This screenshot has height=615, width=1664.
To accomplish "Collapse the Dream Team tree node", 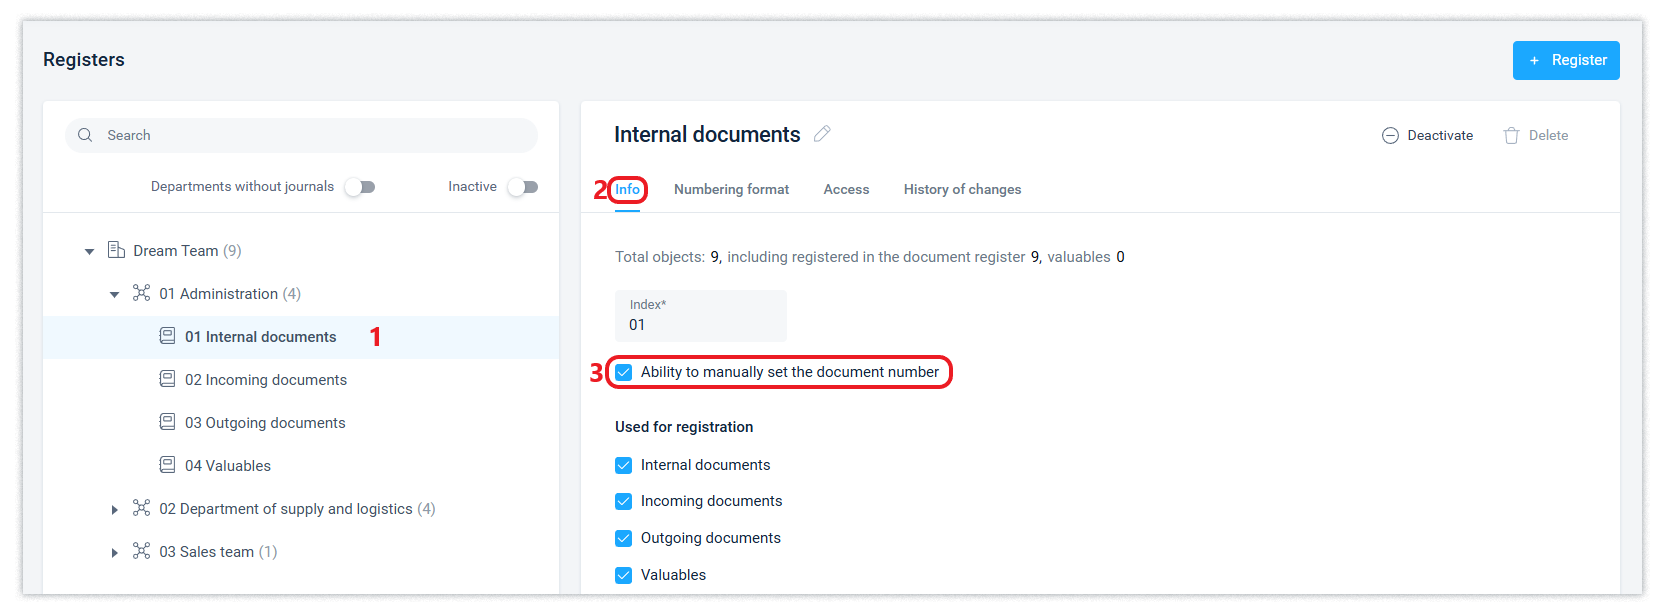I will tap(90, 251).
